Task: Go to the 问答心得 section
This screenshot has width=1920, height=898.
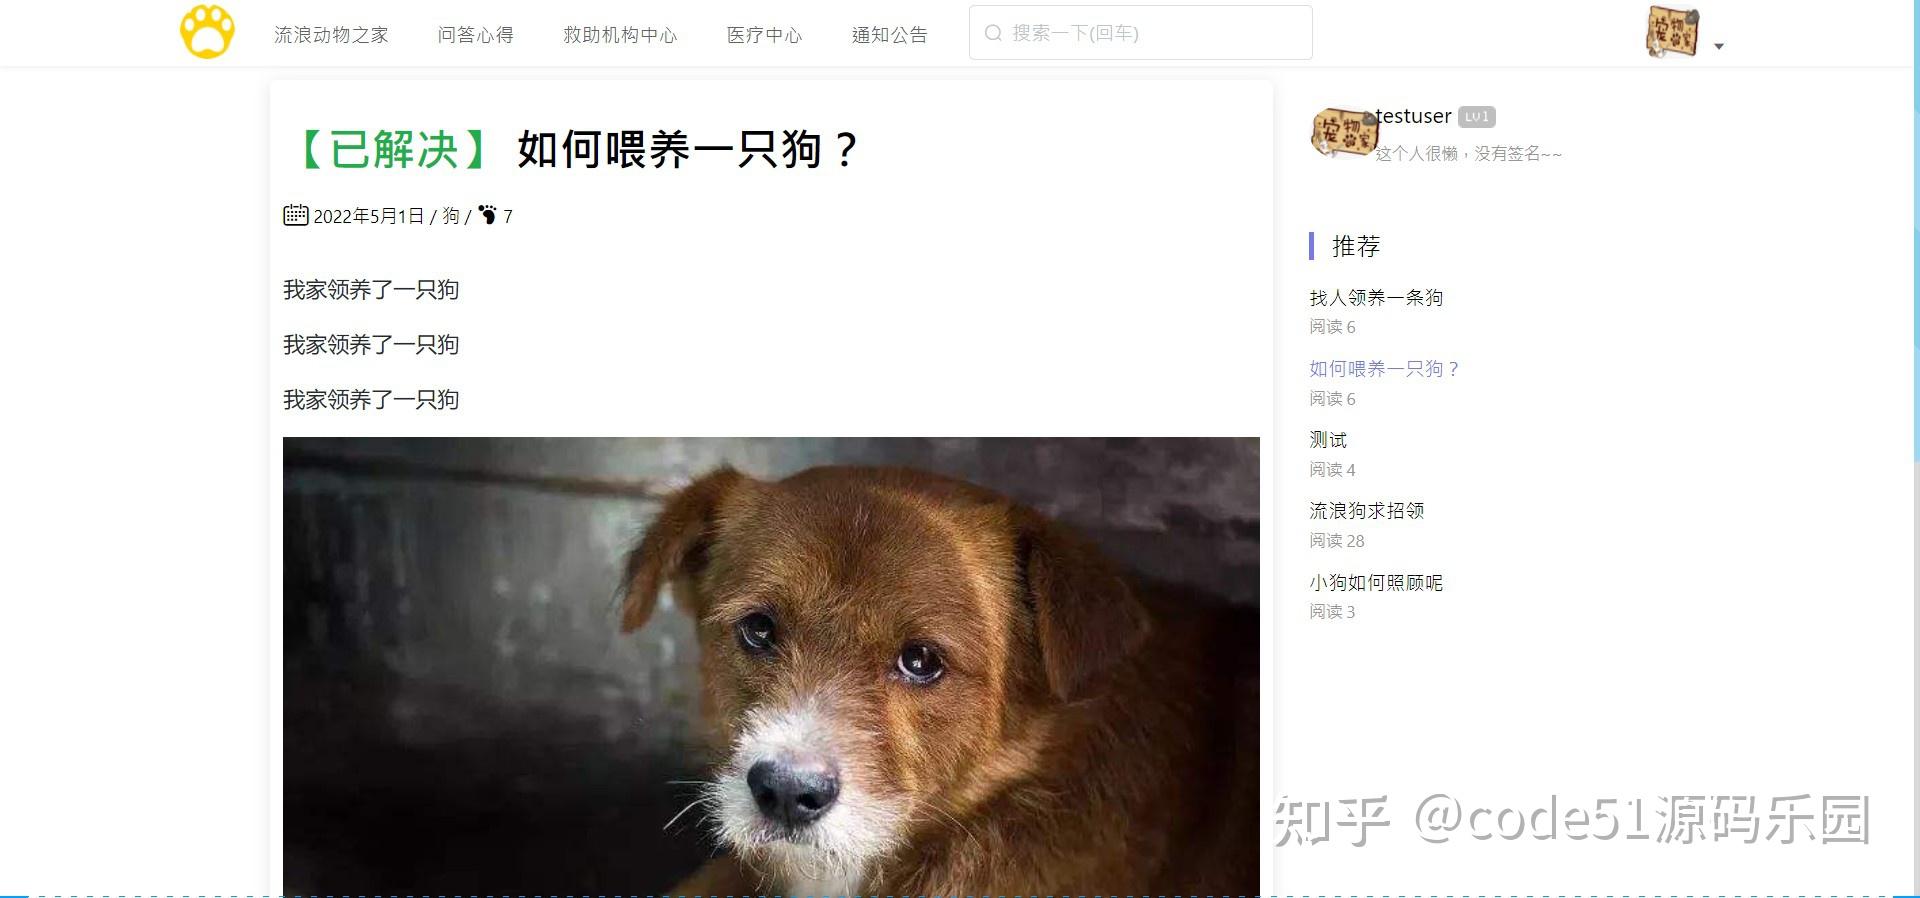Action: [475, 35]
